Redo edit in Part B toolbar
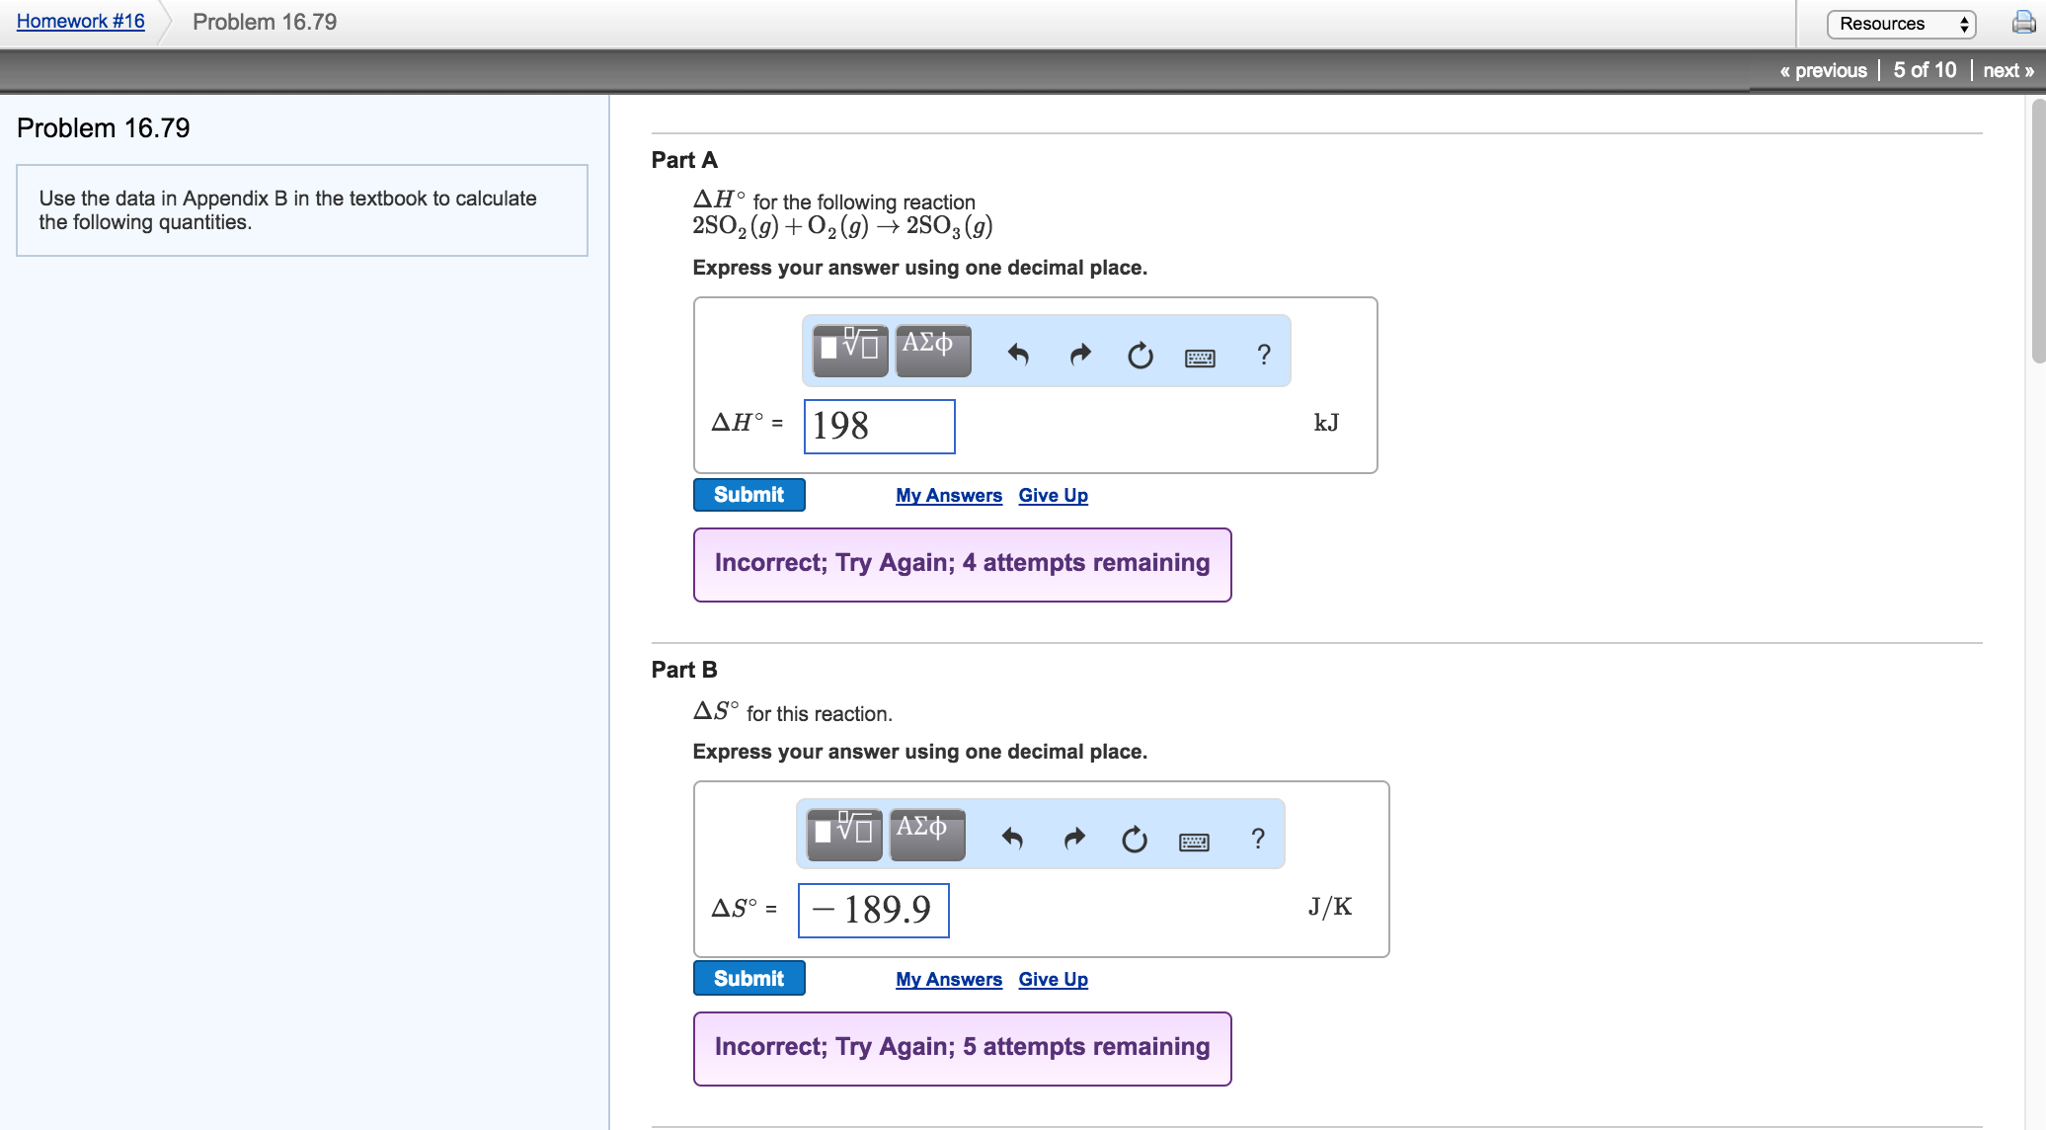Image resolution: width=2046 pixels, height=1130 pixels. [1074, 838]
